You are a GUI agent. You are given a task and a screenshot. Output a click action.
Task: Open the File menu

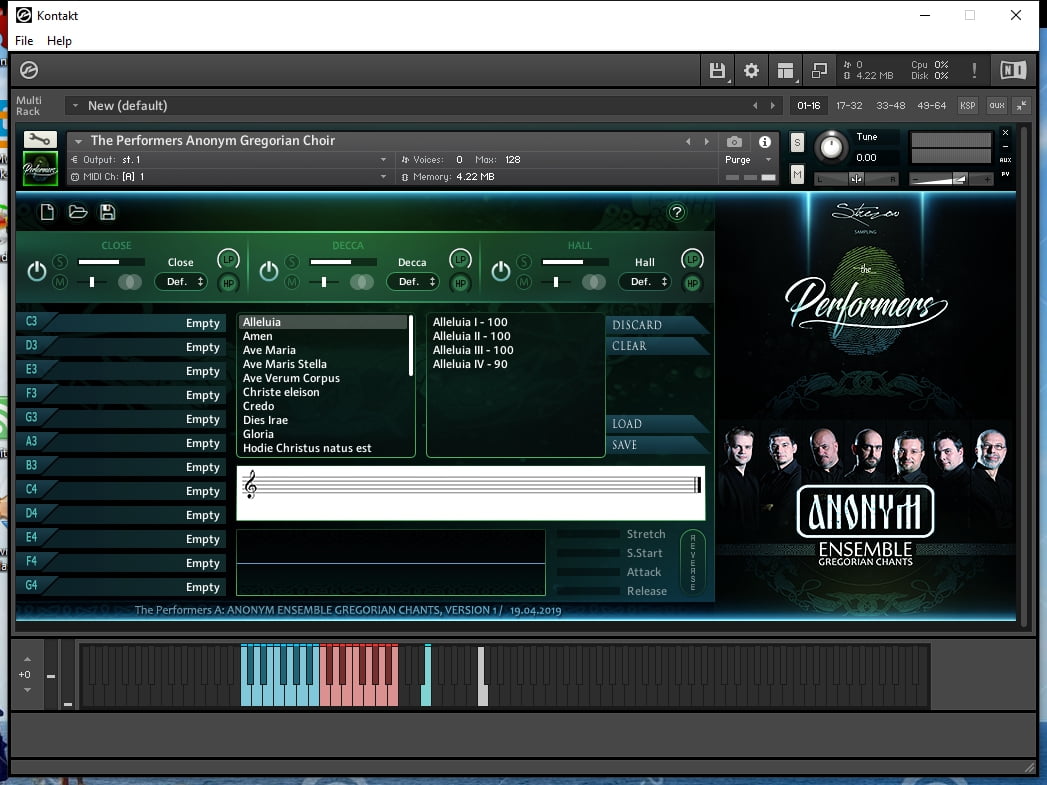[24, 41]
